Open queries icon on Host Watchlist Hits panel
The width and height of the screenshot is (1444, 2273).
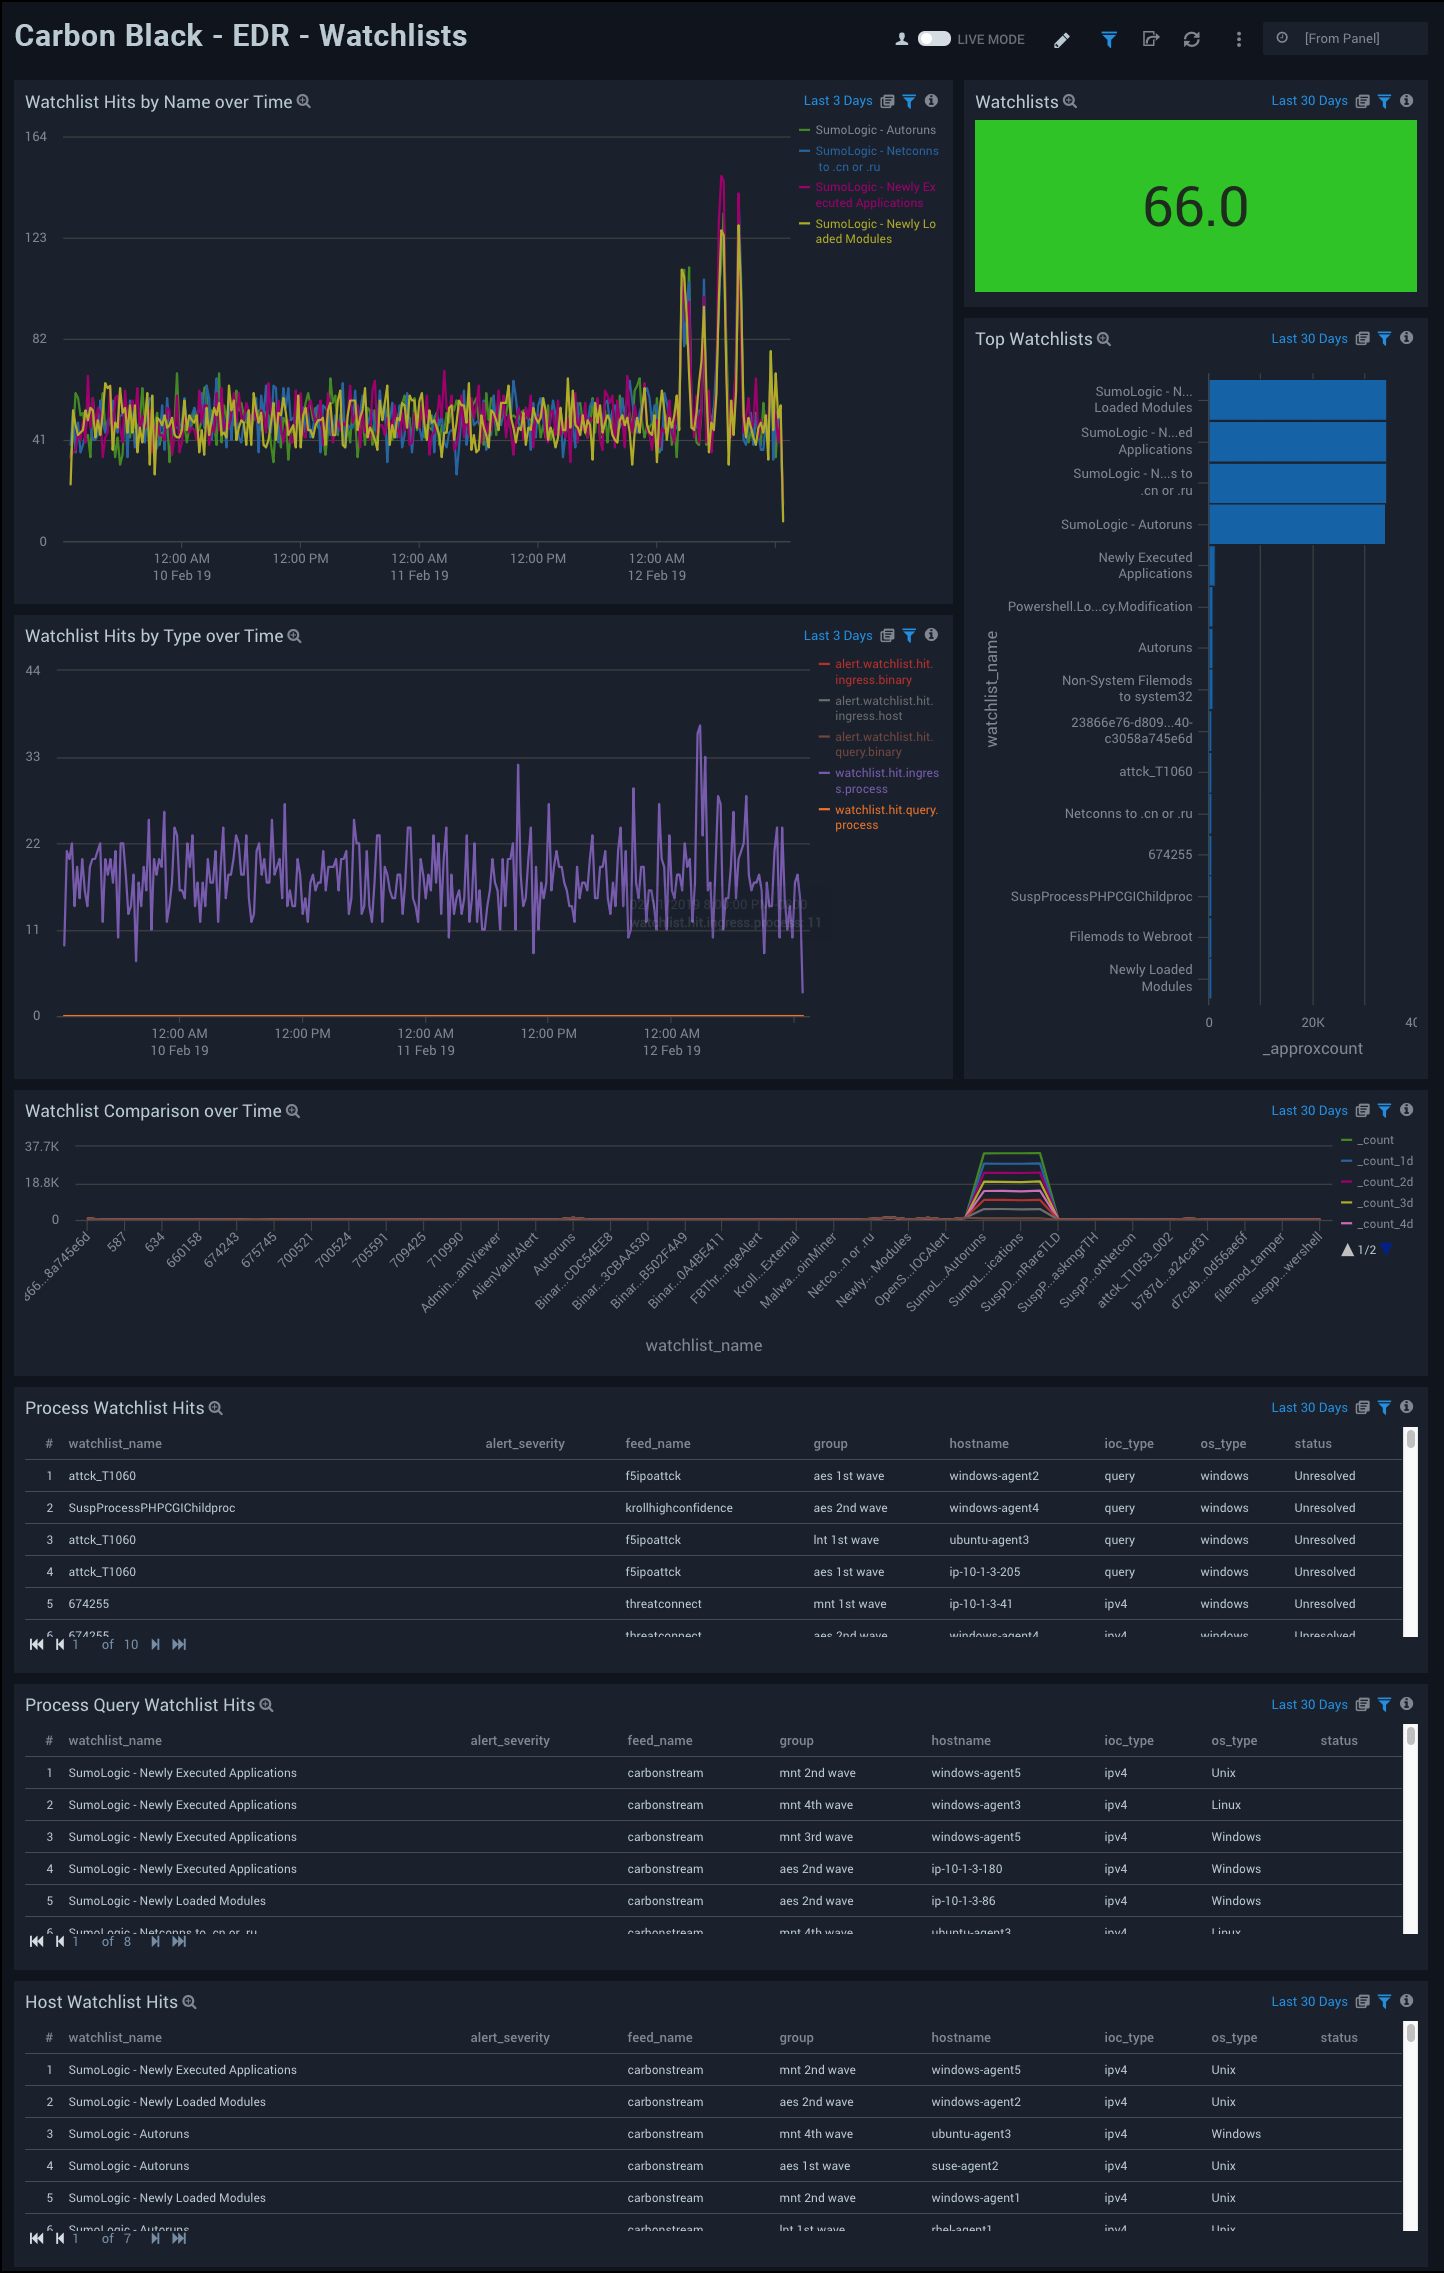[x=1362, y=2002]
